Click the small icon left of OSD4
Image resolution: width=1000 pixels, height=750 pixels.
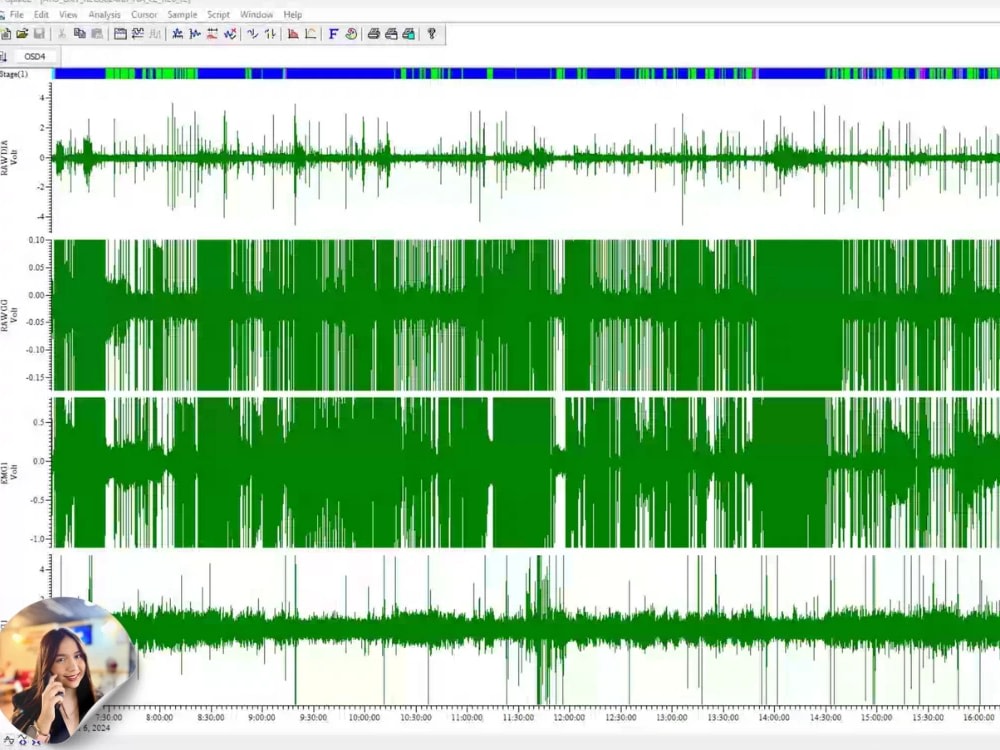(4, 57)
